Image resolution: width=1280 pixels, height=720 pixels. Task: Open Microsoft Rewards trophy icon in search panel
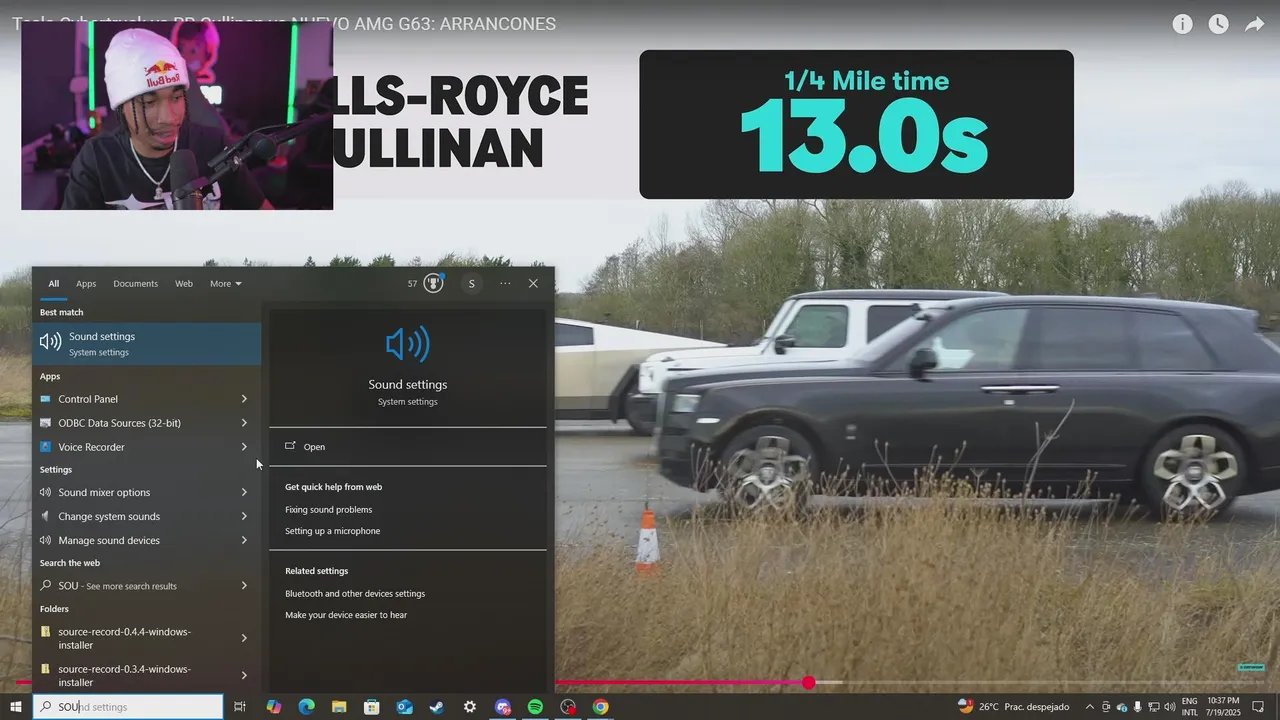(x=433, y=283)
